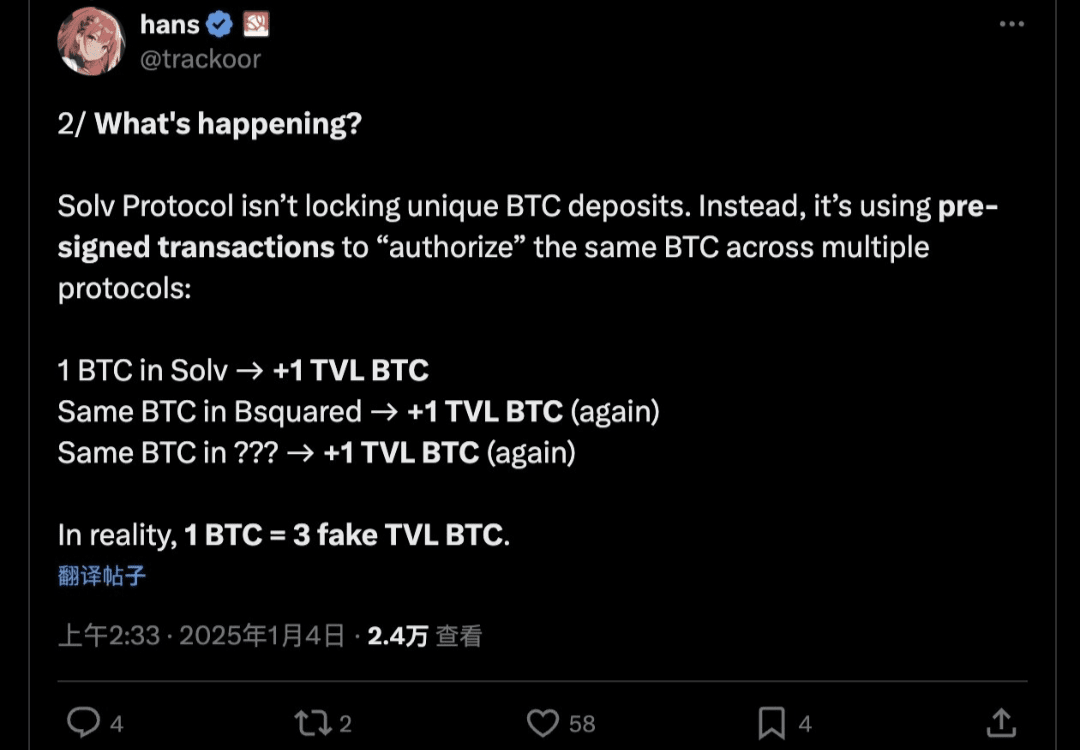Click the retweet count 2
Screen dimensions: 1080x750
click(345, 724)
